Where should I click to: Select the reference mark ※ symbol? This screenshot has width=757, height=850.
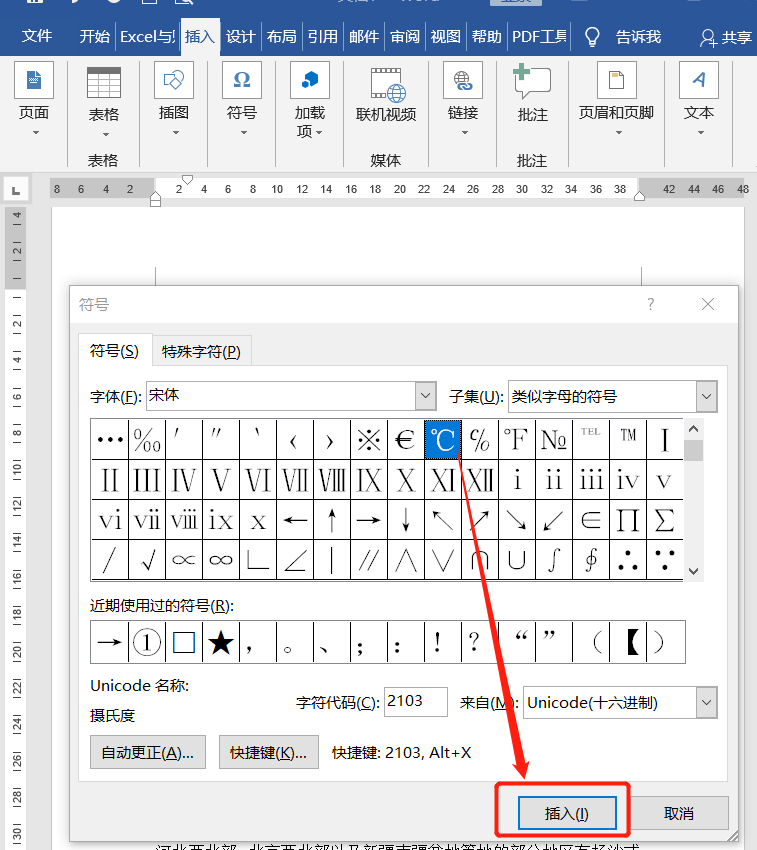point(369,440)
